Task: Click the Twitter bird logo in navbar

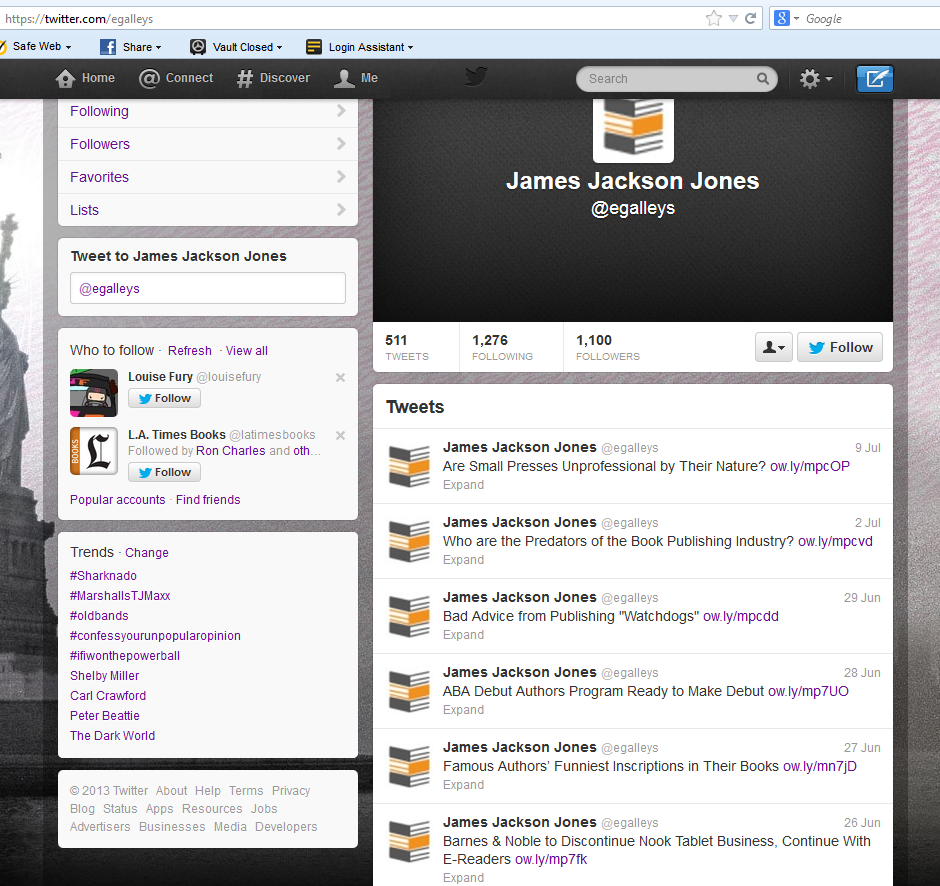Action: 476,77
